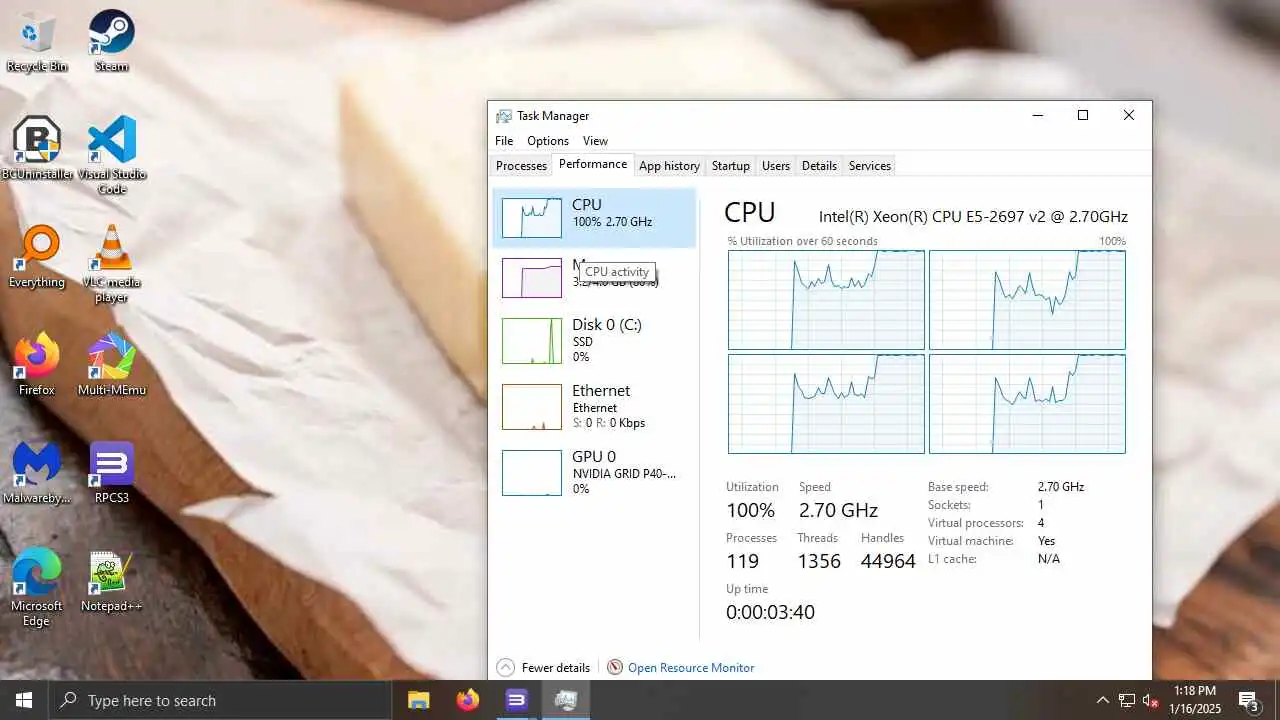1280x720 pixels.
Task: Select Disk 0 (C:) in the sidebar
Action: (594, 340)
